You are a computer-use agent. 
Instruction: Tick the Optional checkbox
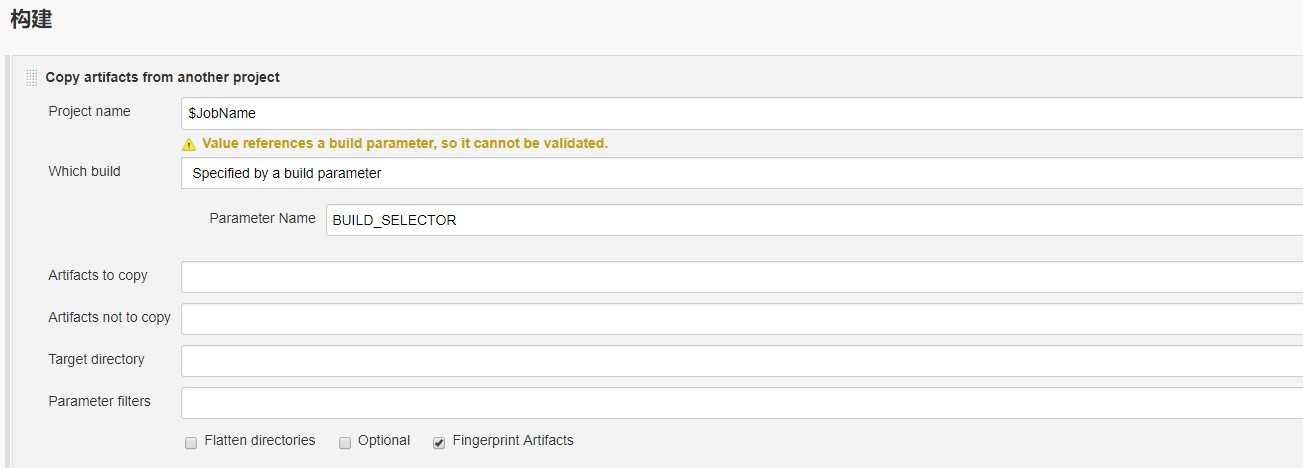point(345,443)
